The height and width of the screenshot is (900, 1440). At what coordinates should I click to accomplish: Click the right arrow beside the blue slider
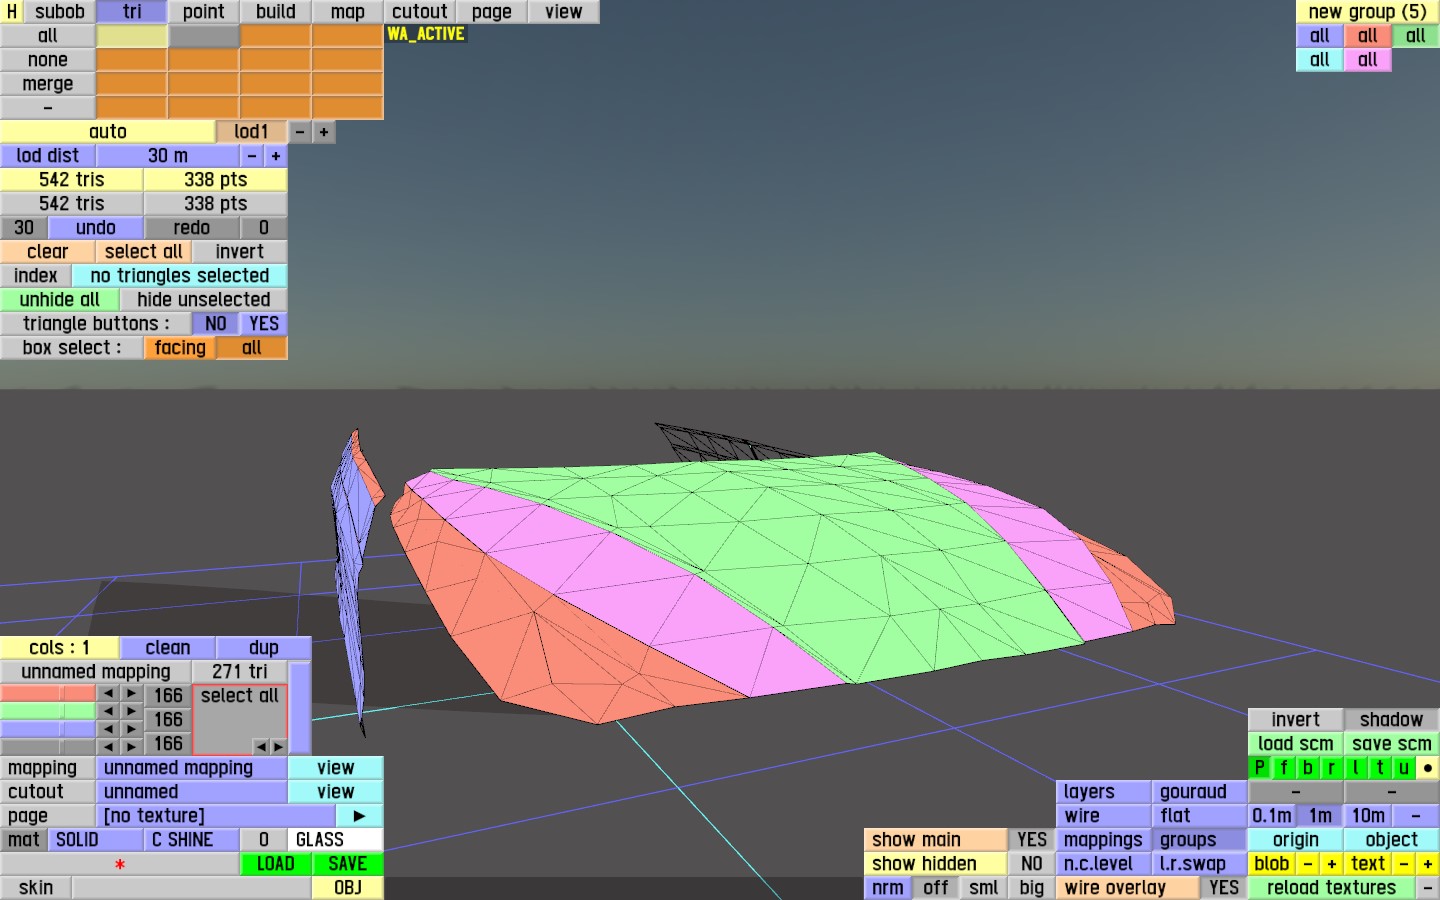(x=132, y=729)
